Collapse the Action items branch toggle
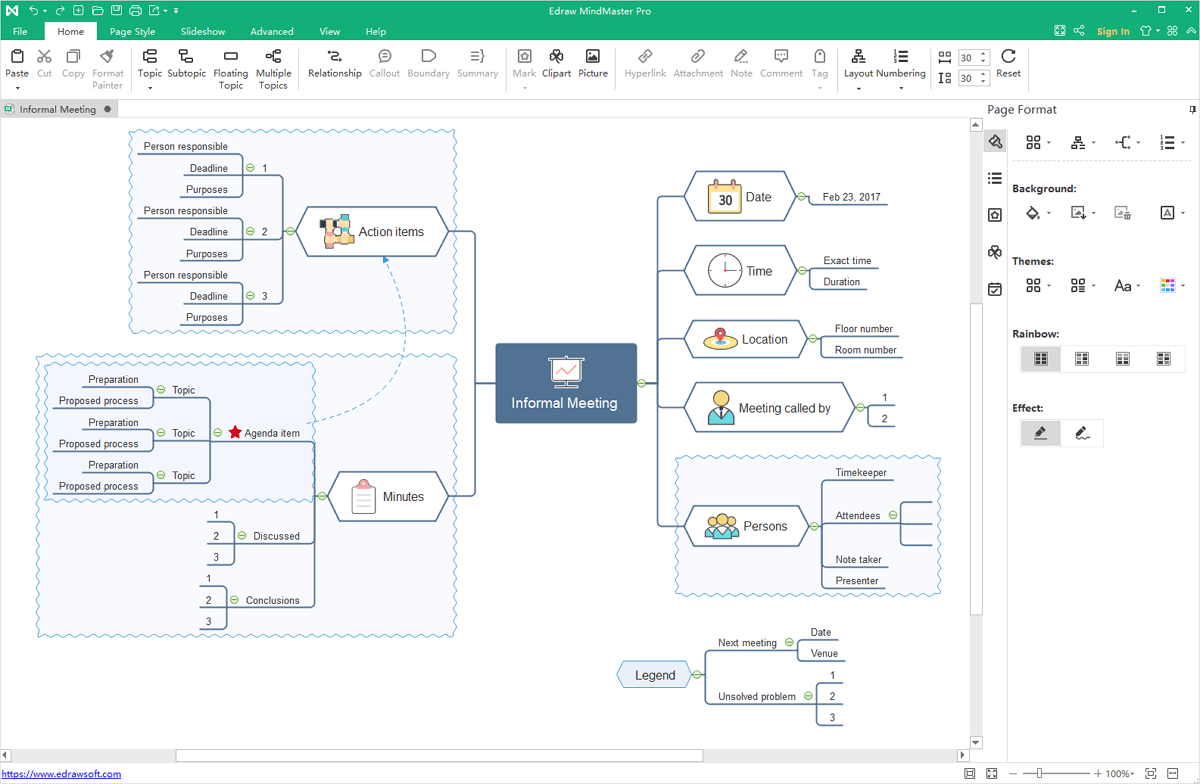The width and height of the screenshot is (1200, 784). (x=290, y=231)
